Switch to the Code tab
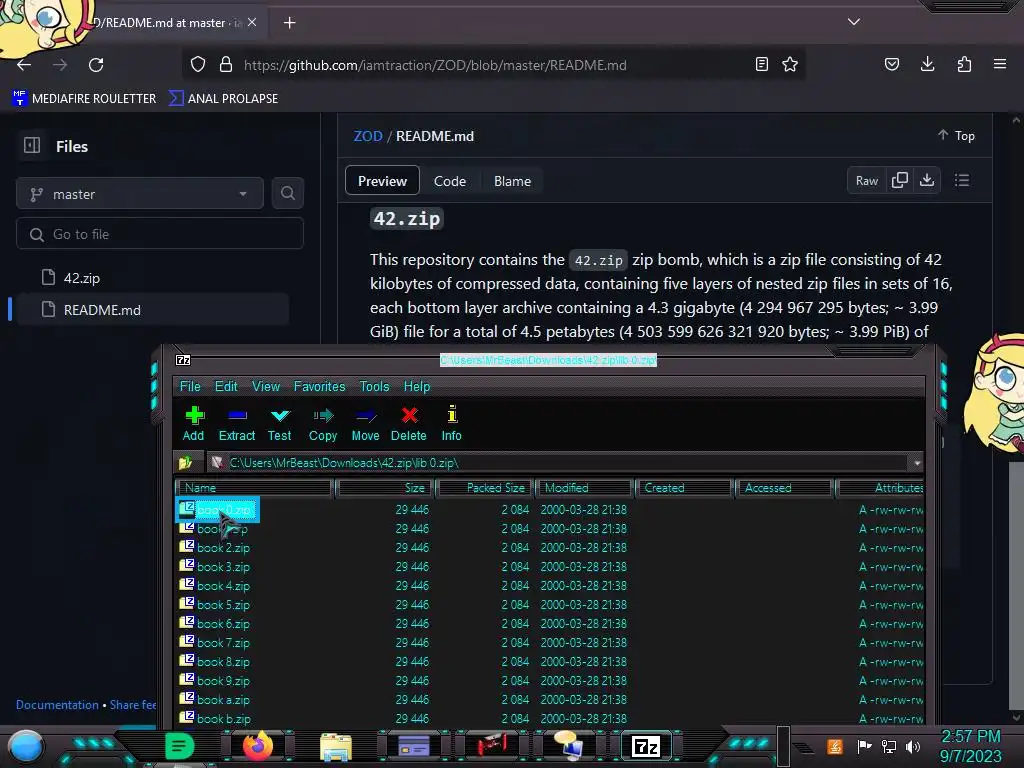 [450, 181]
